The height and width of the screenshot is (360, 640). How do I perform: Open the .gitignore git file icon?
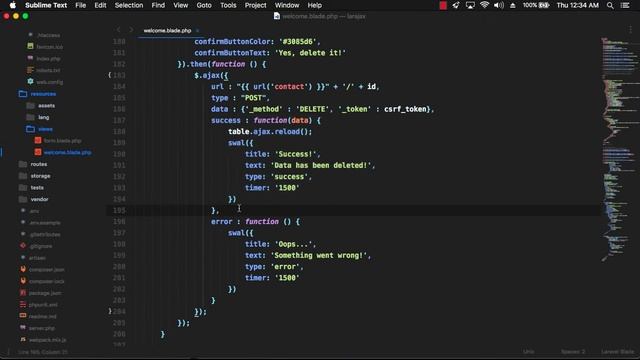(x=23, y=246)
